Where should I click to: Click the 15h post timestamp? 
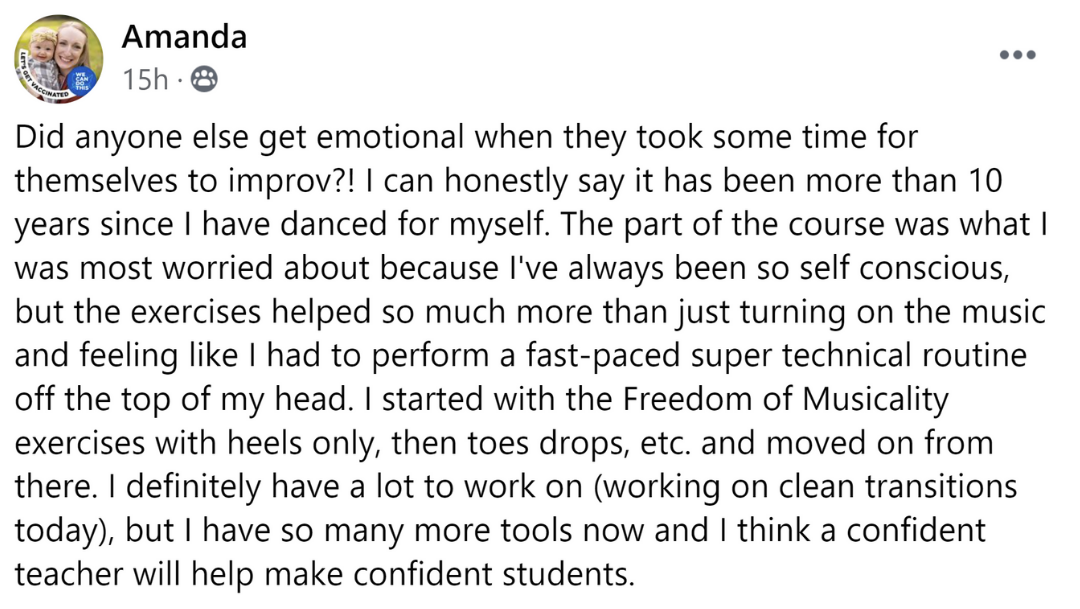click(145, 80)
